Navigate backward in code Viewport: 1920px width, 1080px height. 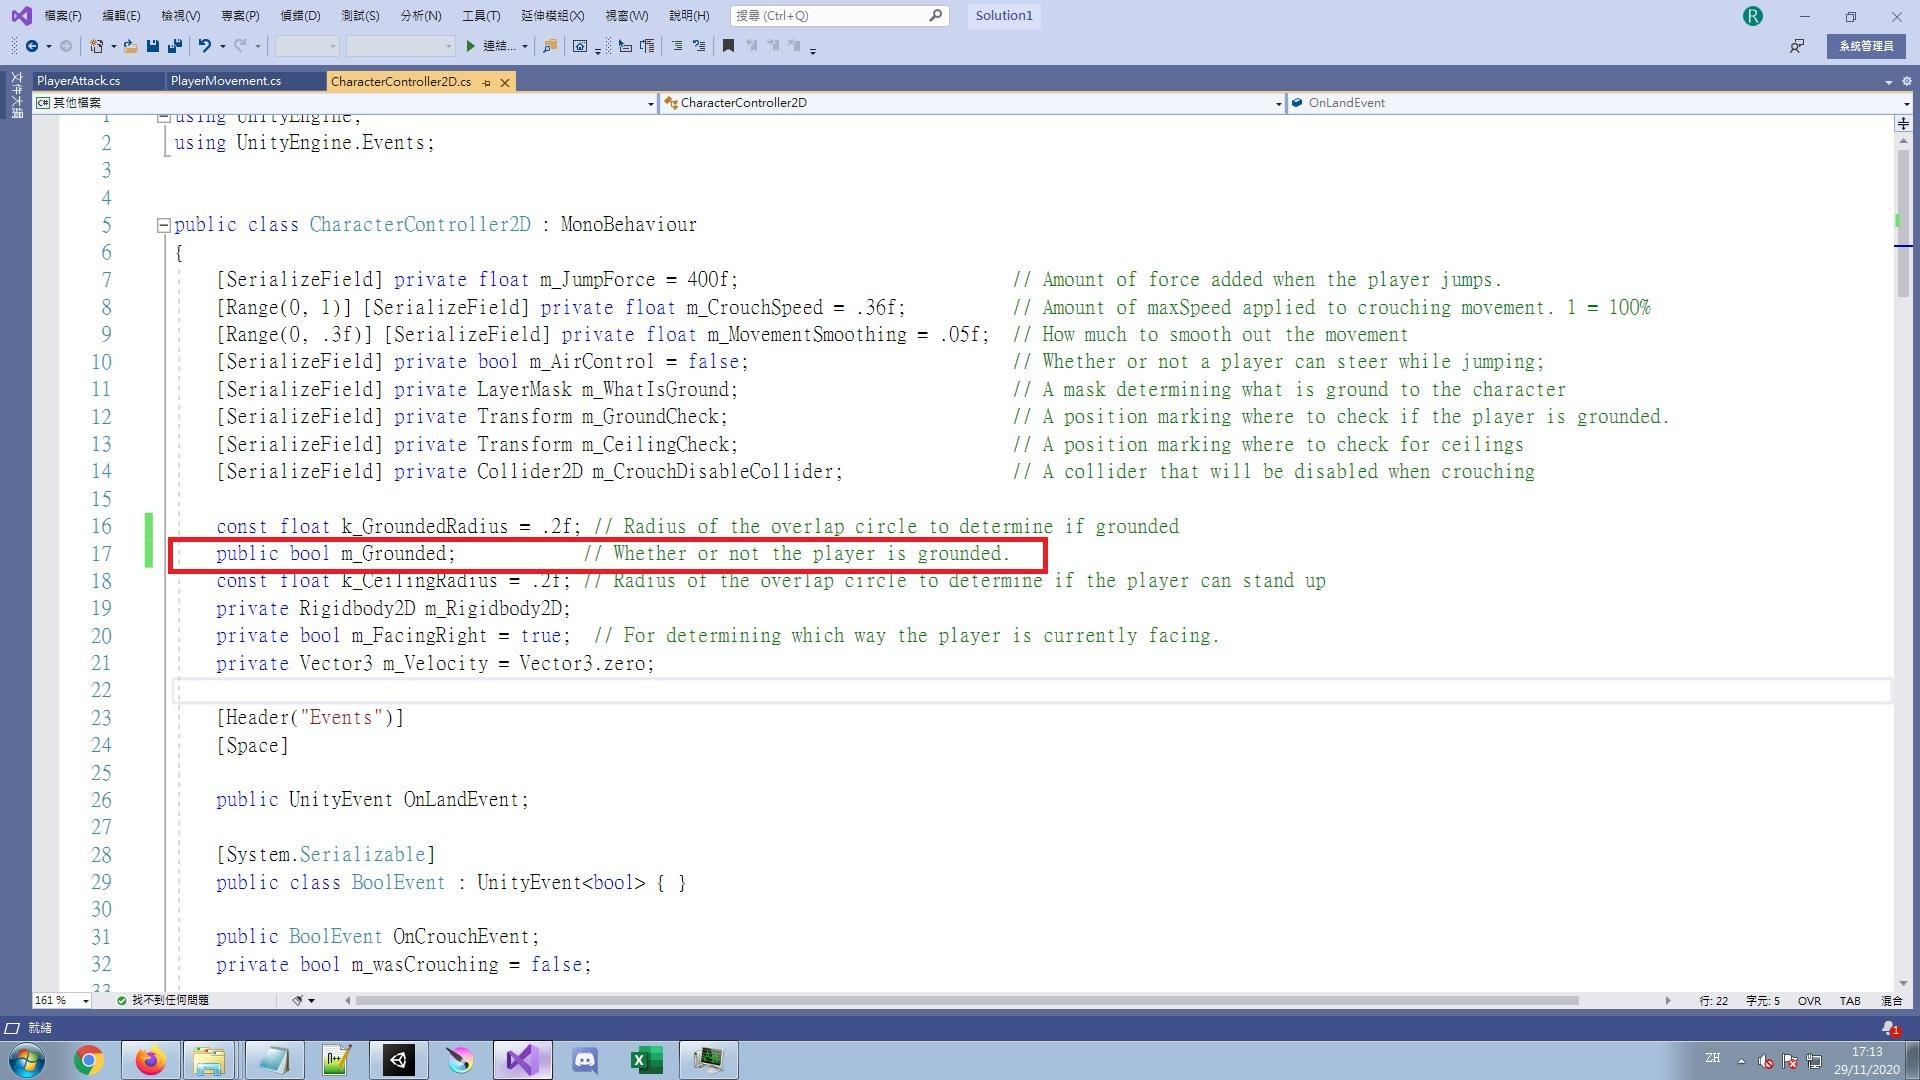[x=32, y=46]
